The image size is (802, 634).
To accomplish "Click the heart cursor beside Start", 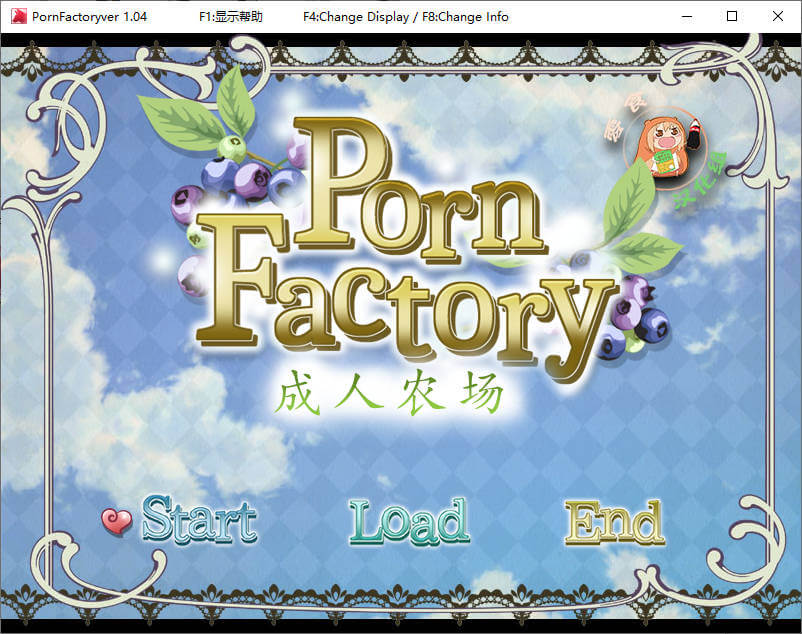I will (116, 521).
